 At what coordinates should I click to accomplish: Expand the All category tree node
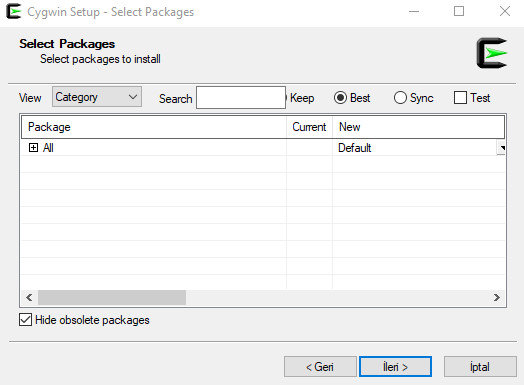(33, 147)
